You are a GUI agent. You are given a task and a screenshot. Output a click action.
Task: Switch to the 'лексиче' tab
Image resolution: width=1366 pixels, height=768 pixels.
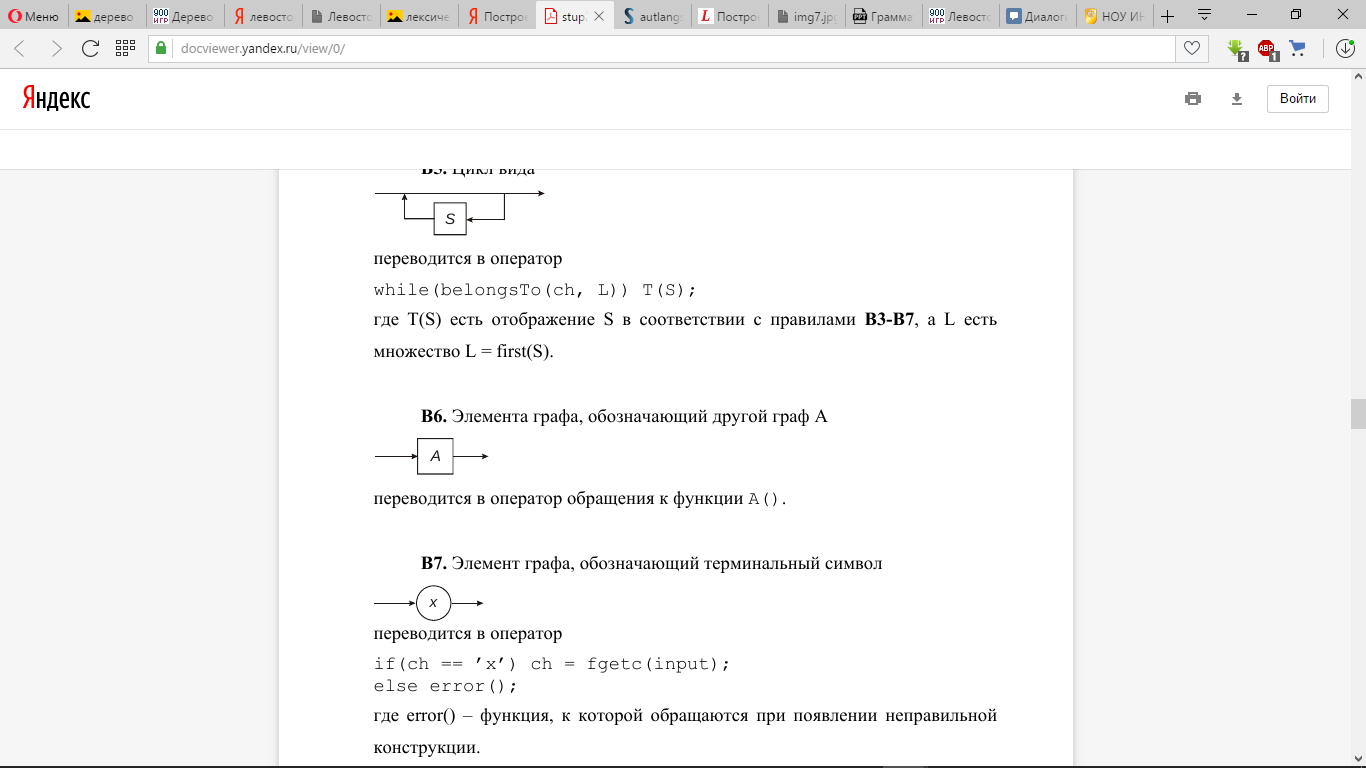coord(419,16)
